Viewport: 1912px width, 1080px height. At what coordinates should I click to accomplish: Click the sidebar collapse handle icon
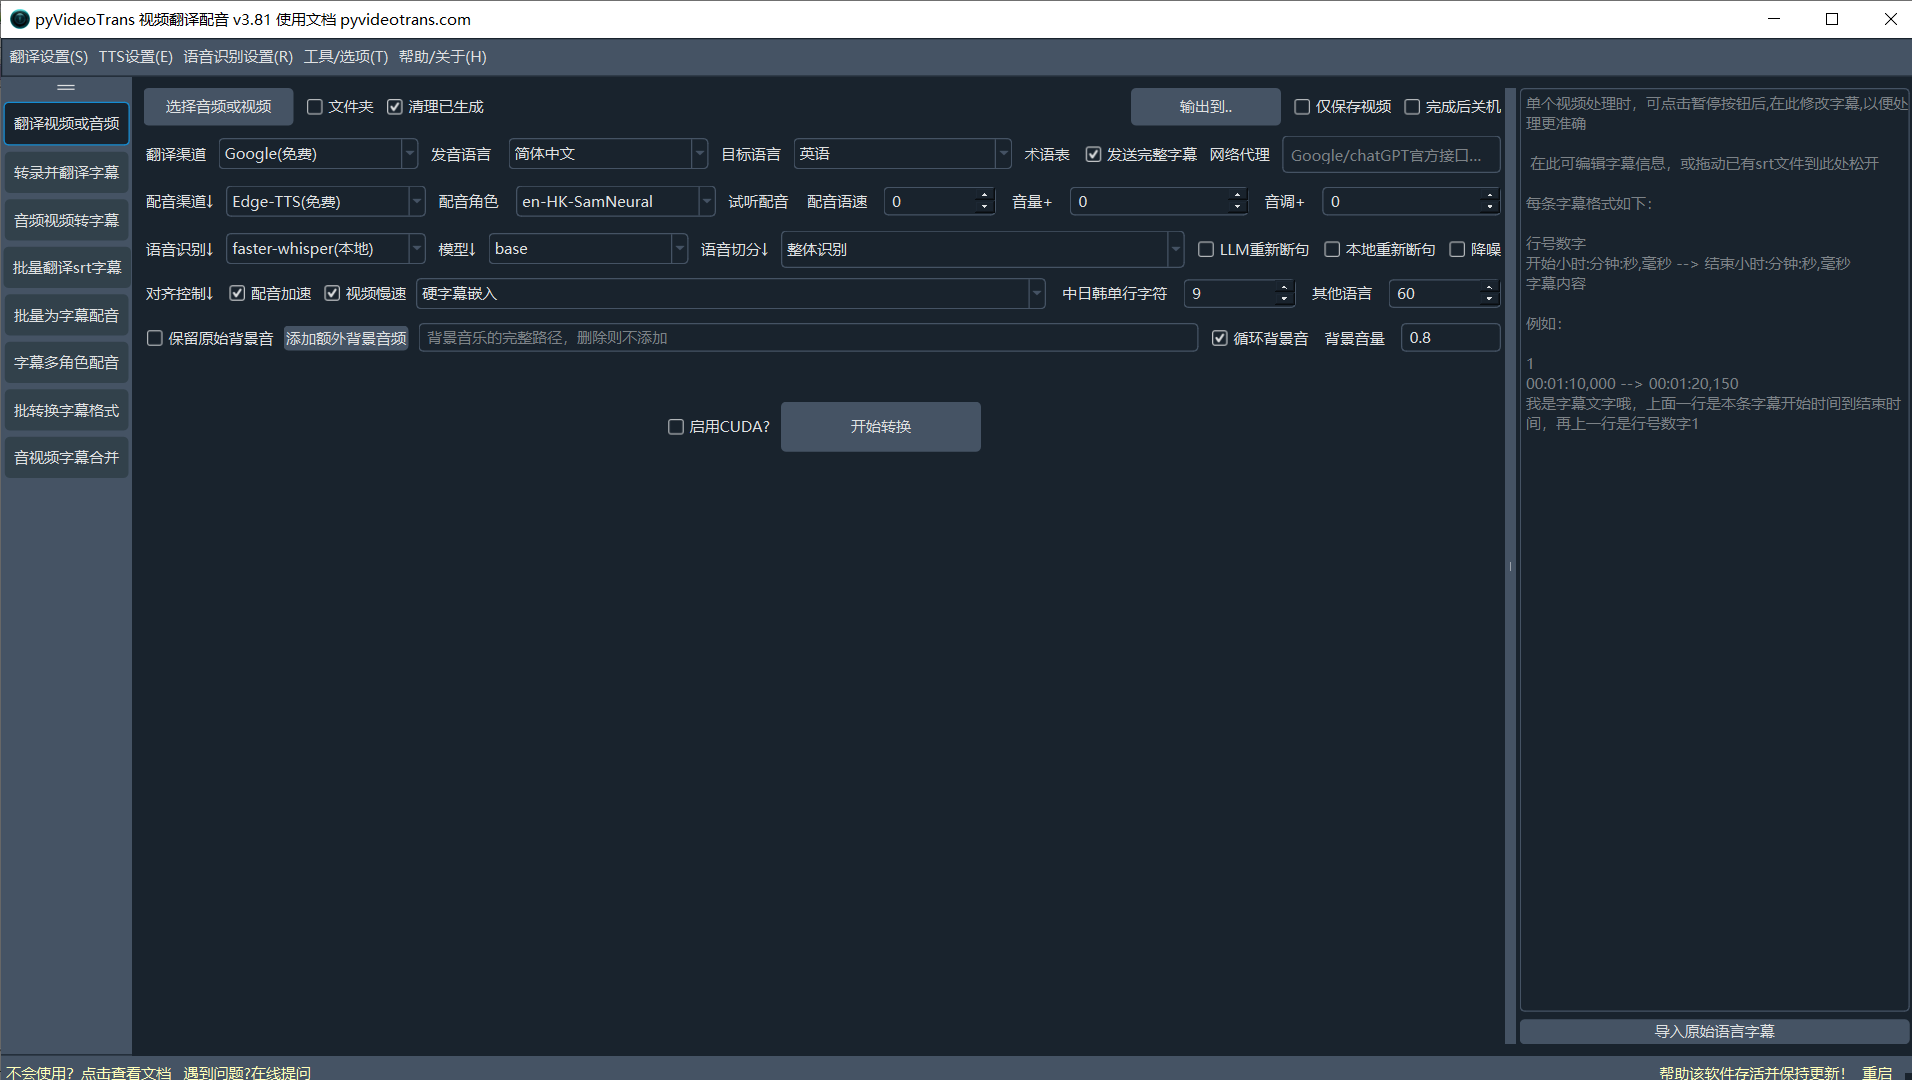pos(66,88)
